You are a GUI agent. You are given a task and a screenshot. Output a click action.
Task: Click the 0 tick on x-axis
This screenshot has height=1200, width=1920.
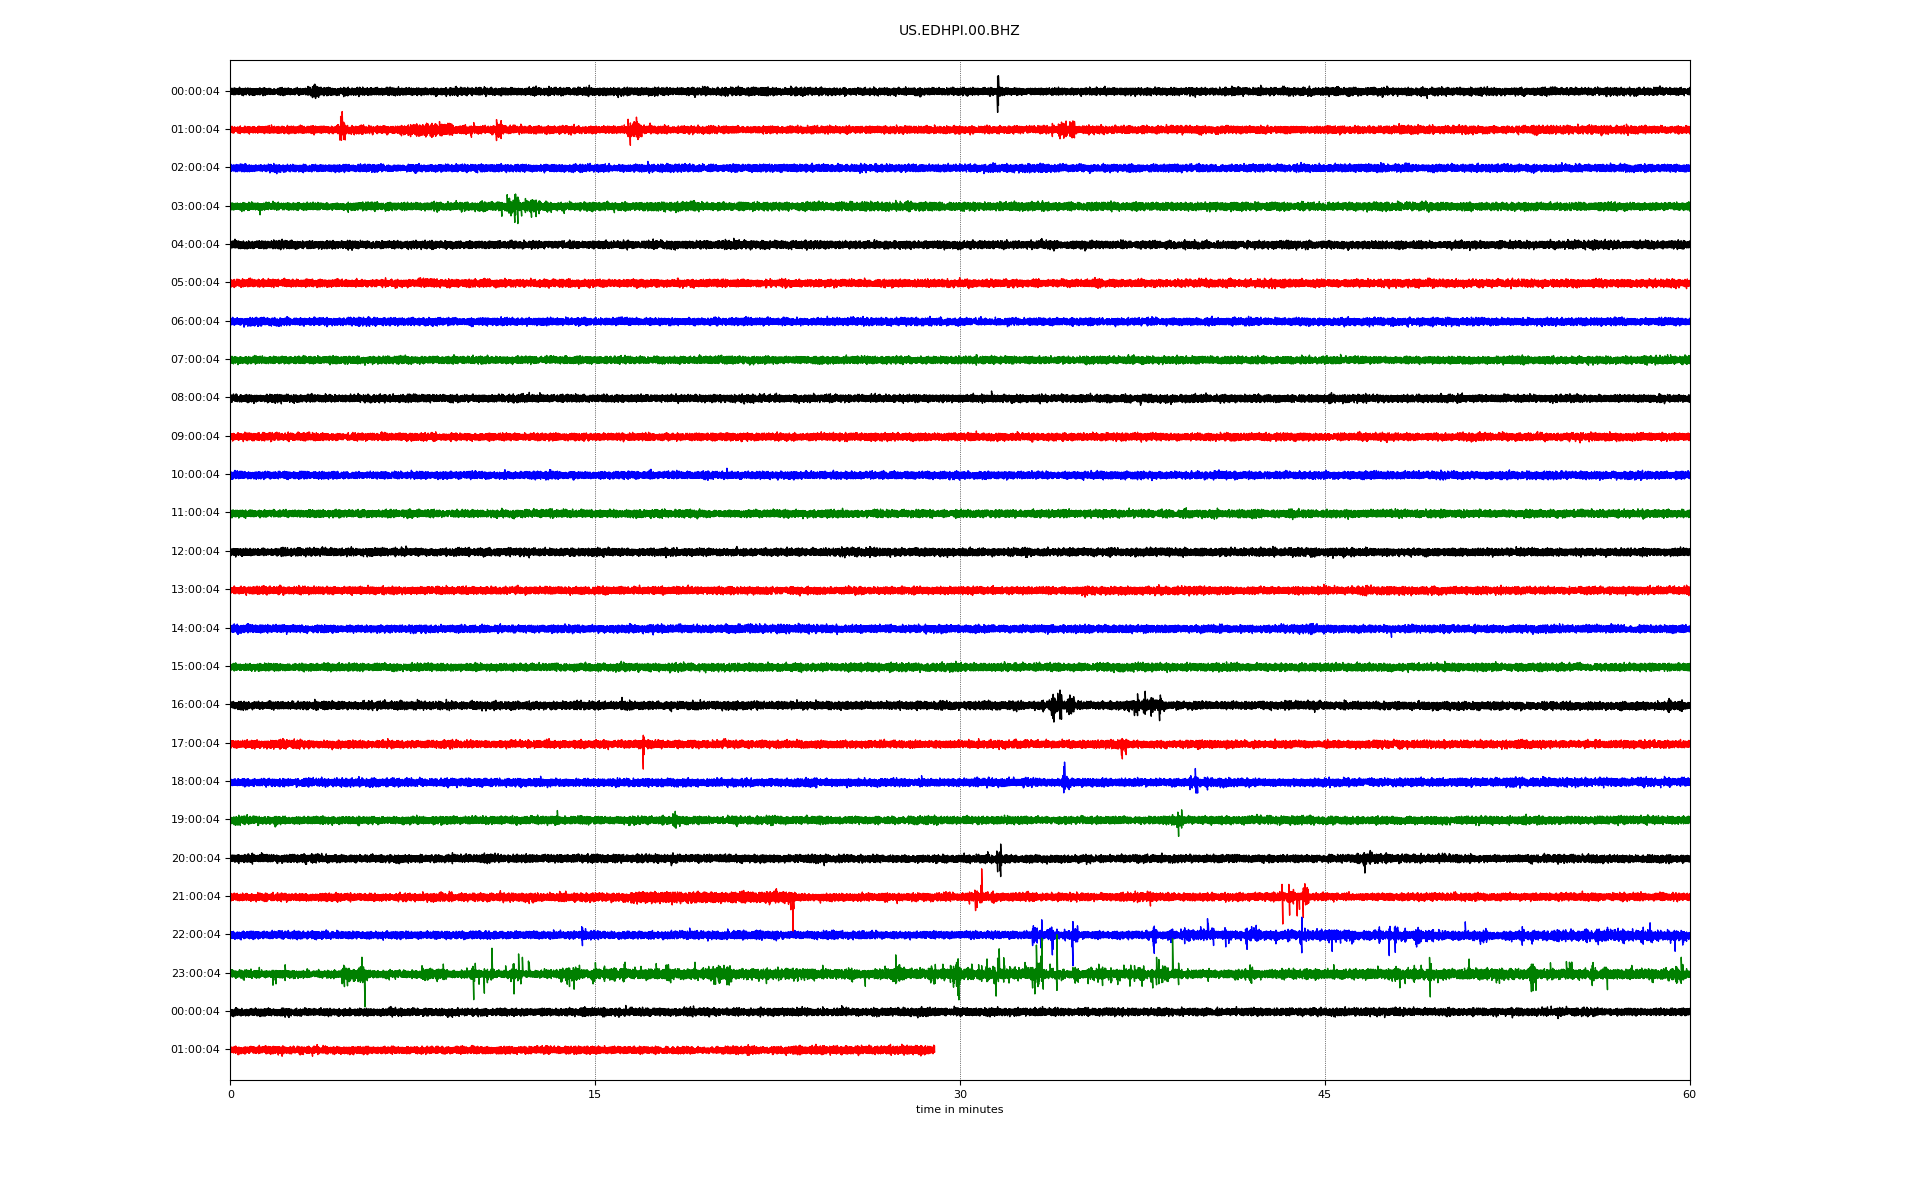[231, 1094]
